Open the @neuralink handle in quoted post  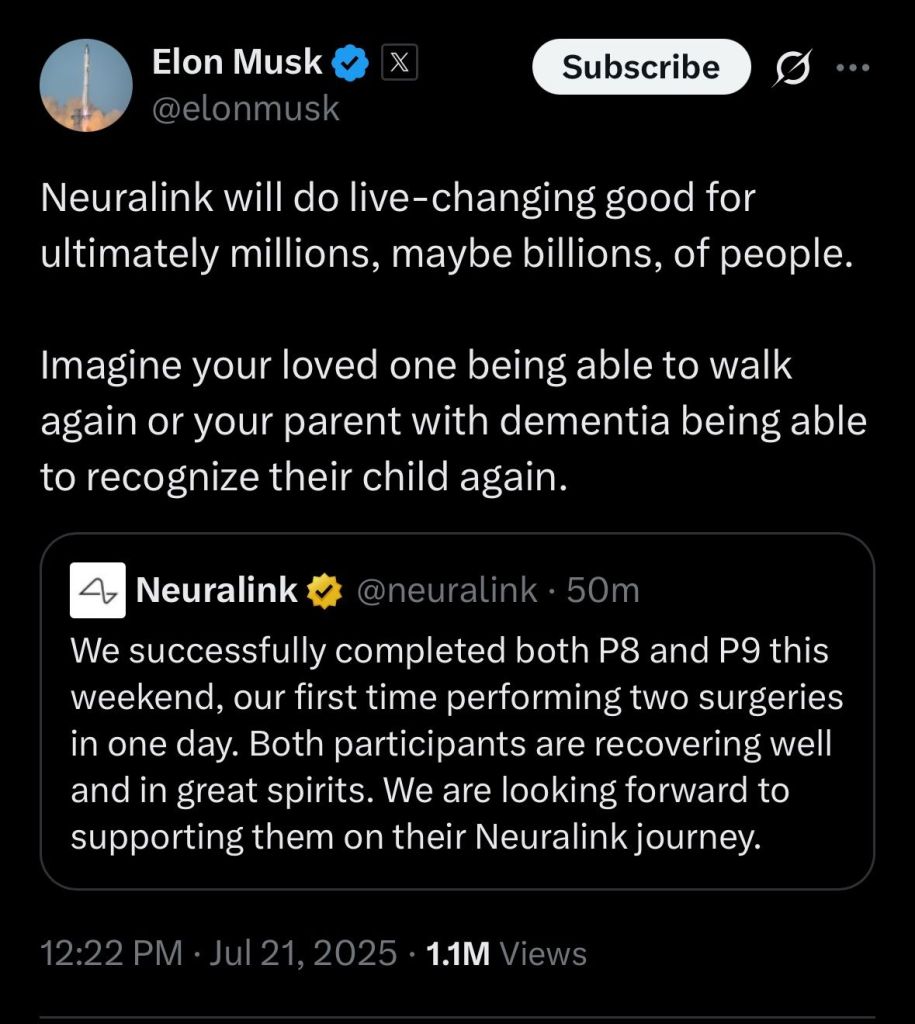[x=446, y=591]
